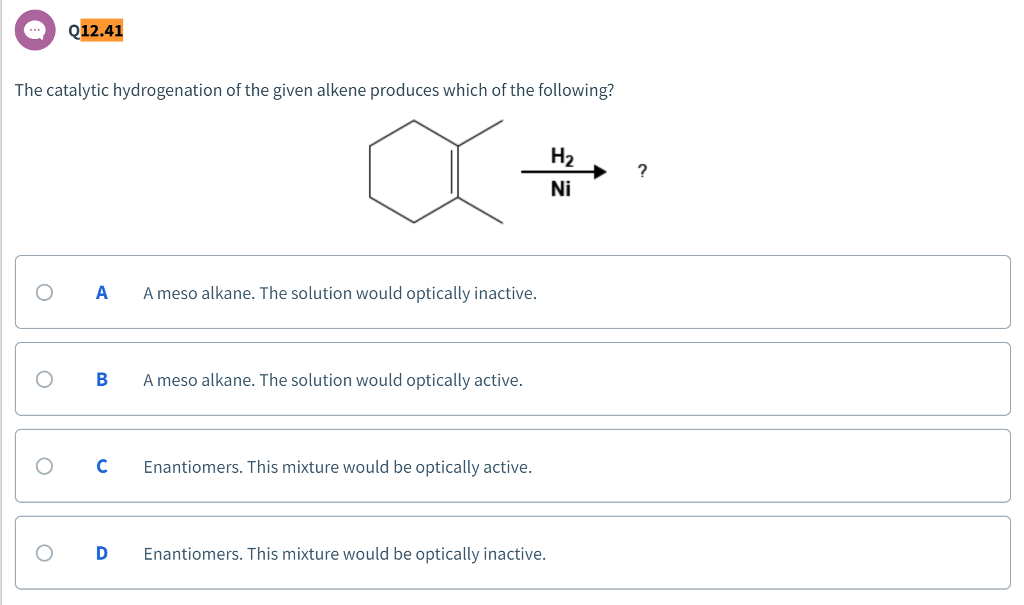Click the H2 over Ni reaction arrow

[562, 170]
